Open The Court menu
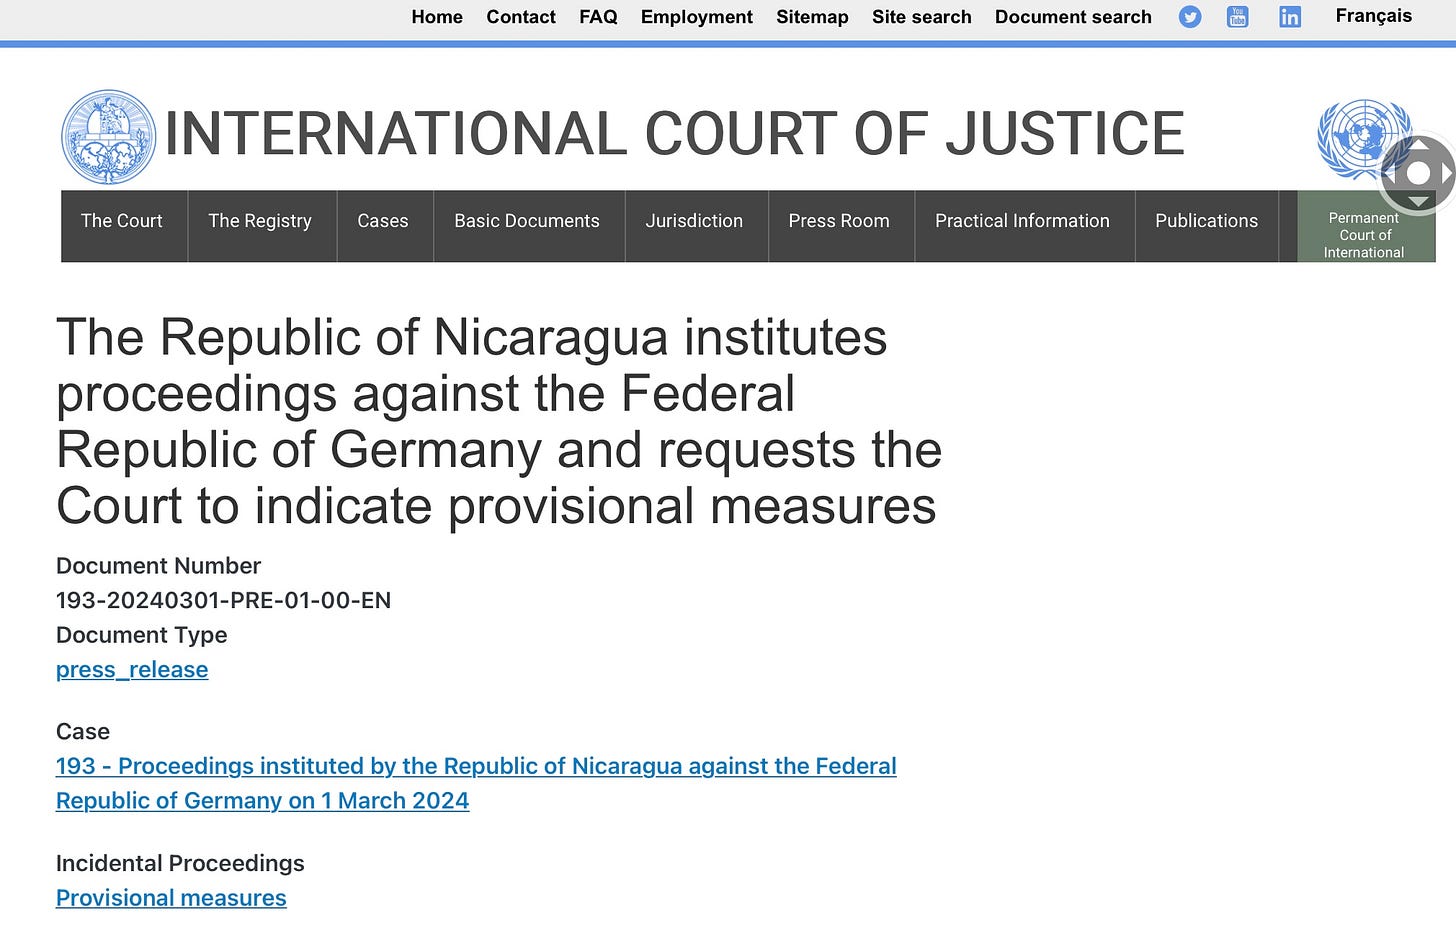1456x939 pixels. [x=124, y=226]
